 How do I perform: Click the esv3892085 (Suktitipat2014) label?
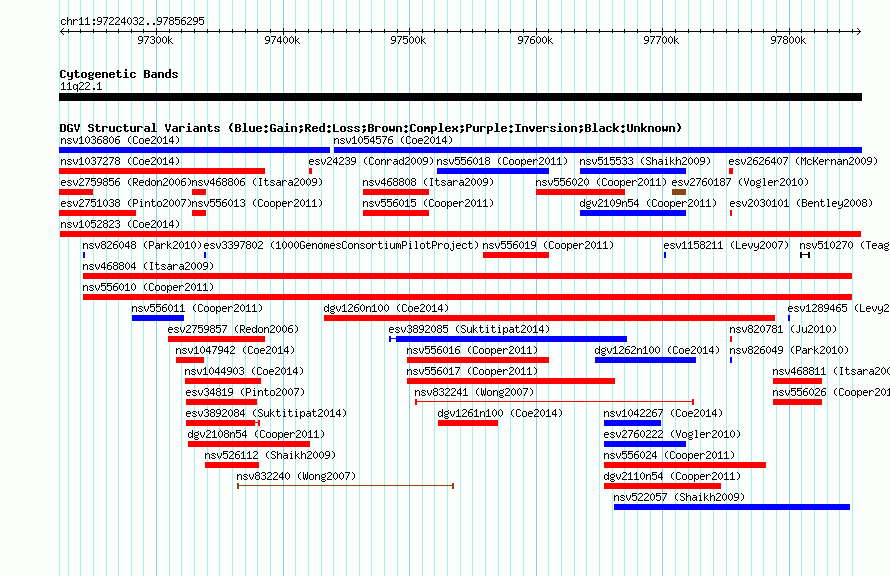tap(469, 329)
